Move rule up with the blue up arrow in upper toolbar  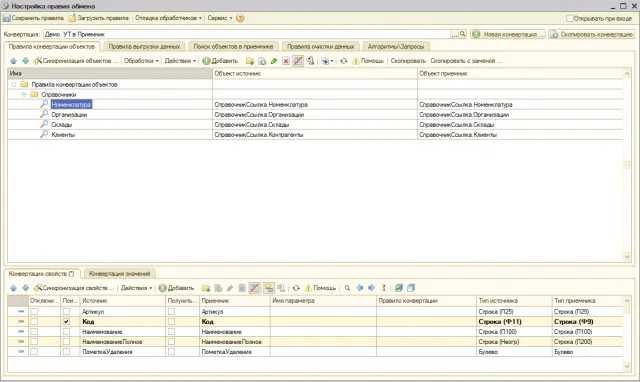[x=13, y=61]
